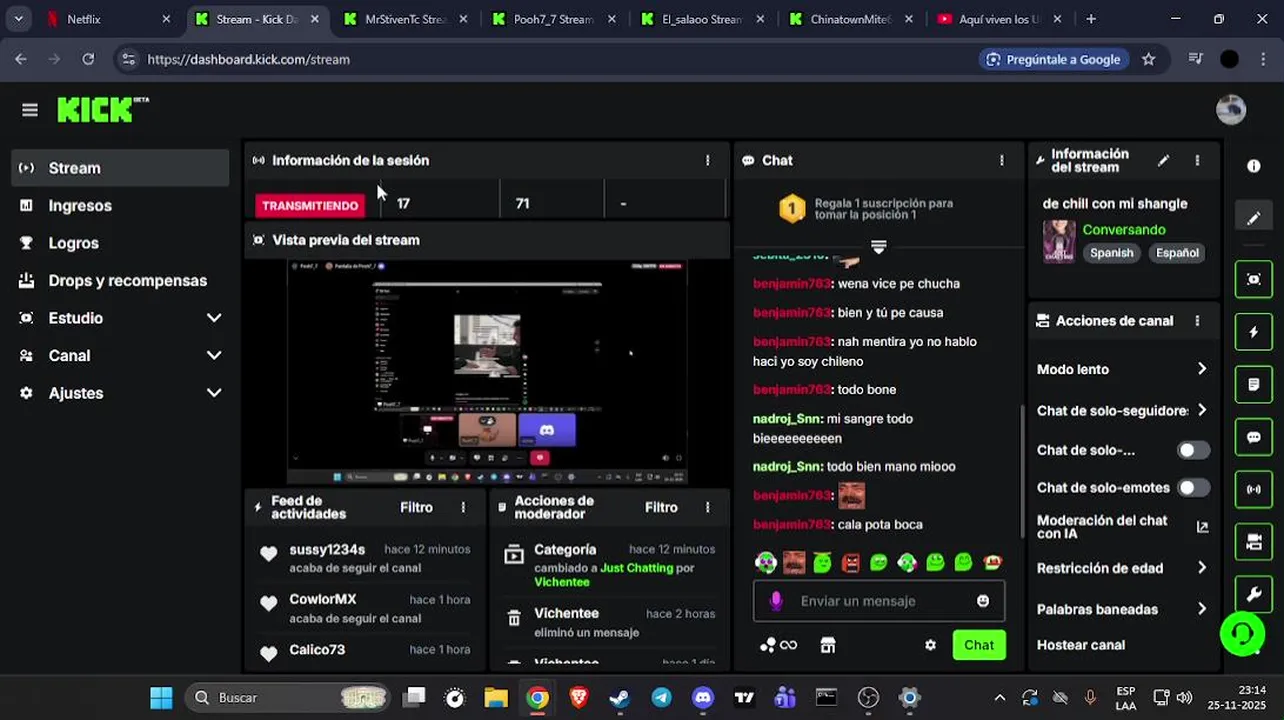Switch to the Pooh7_7 stream tab
This screenshot has width=1284, height=720.
(x=552, y=19)
